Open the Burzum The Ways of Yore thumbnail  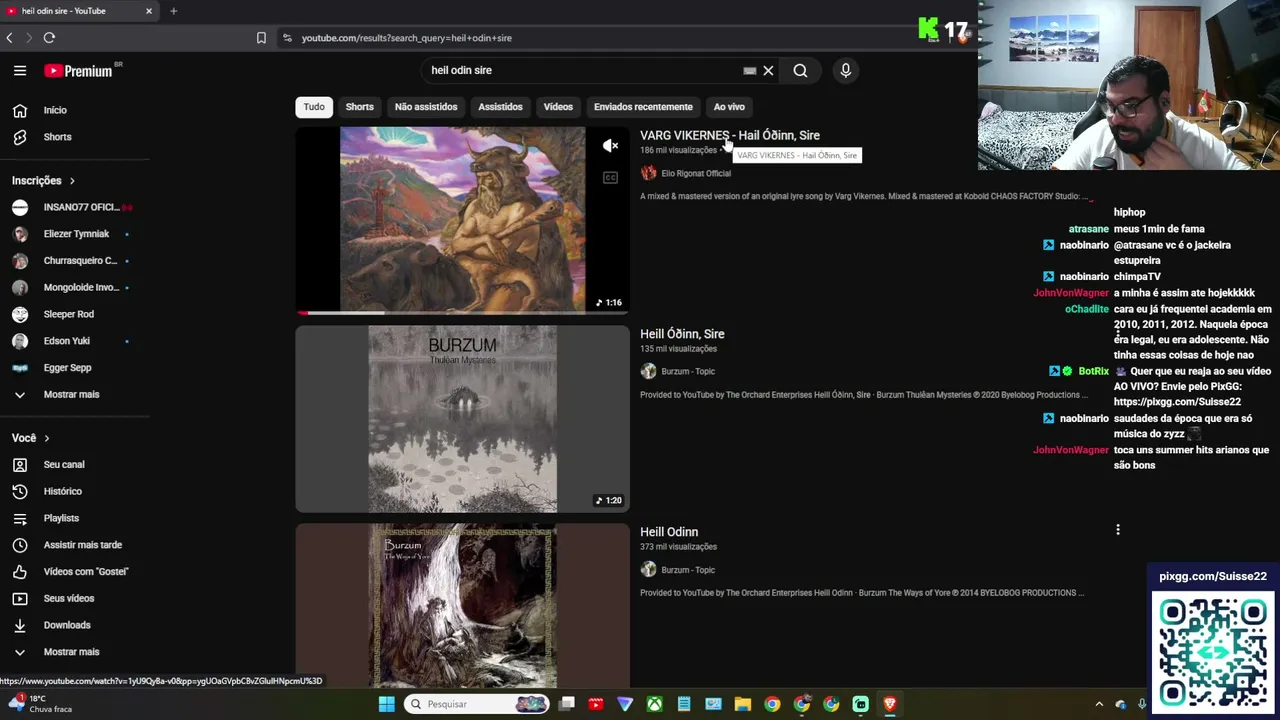point(463,606)
